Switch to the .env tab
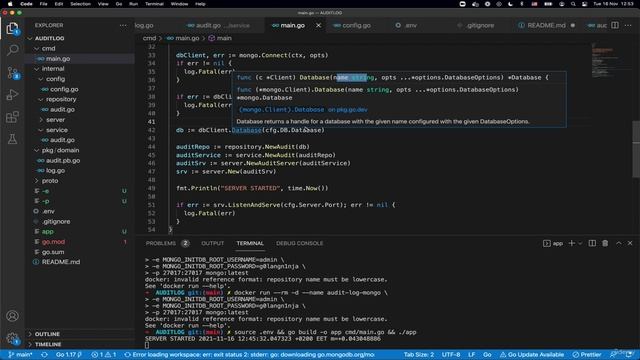Viewport: 640px width, 360px height. [411, 25]
